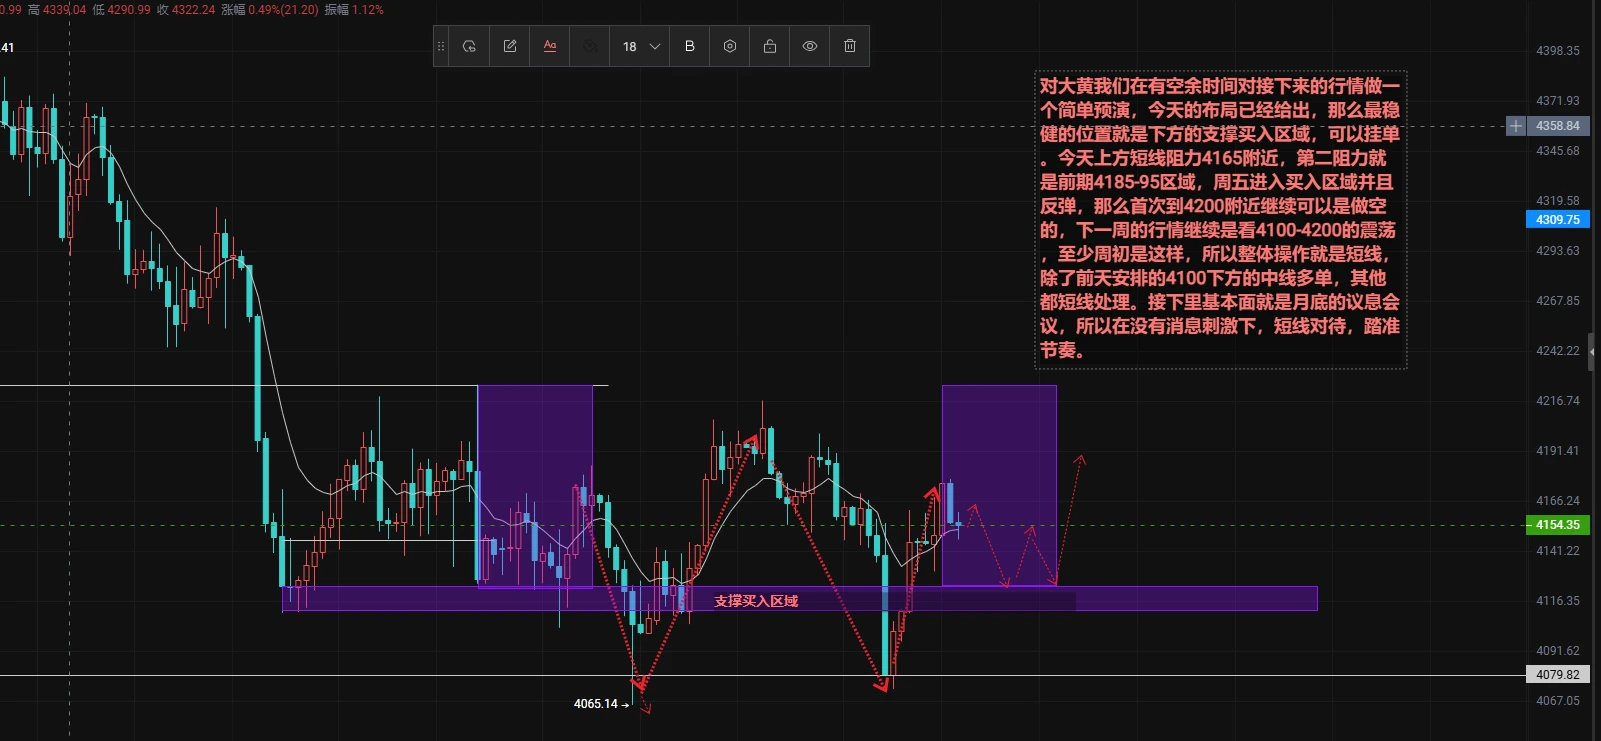This screenshot has height=741, width=1601.
Task: Select the red Chinese text annotation box
Action: (x=1220, y=219)
